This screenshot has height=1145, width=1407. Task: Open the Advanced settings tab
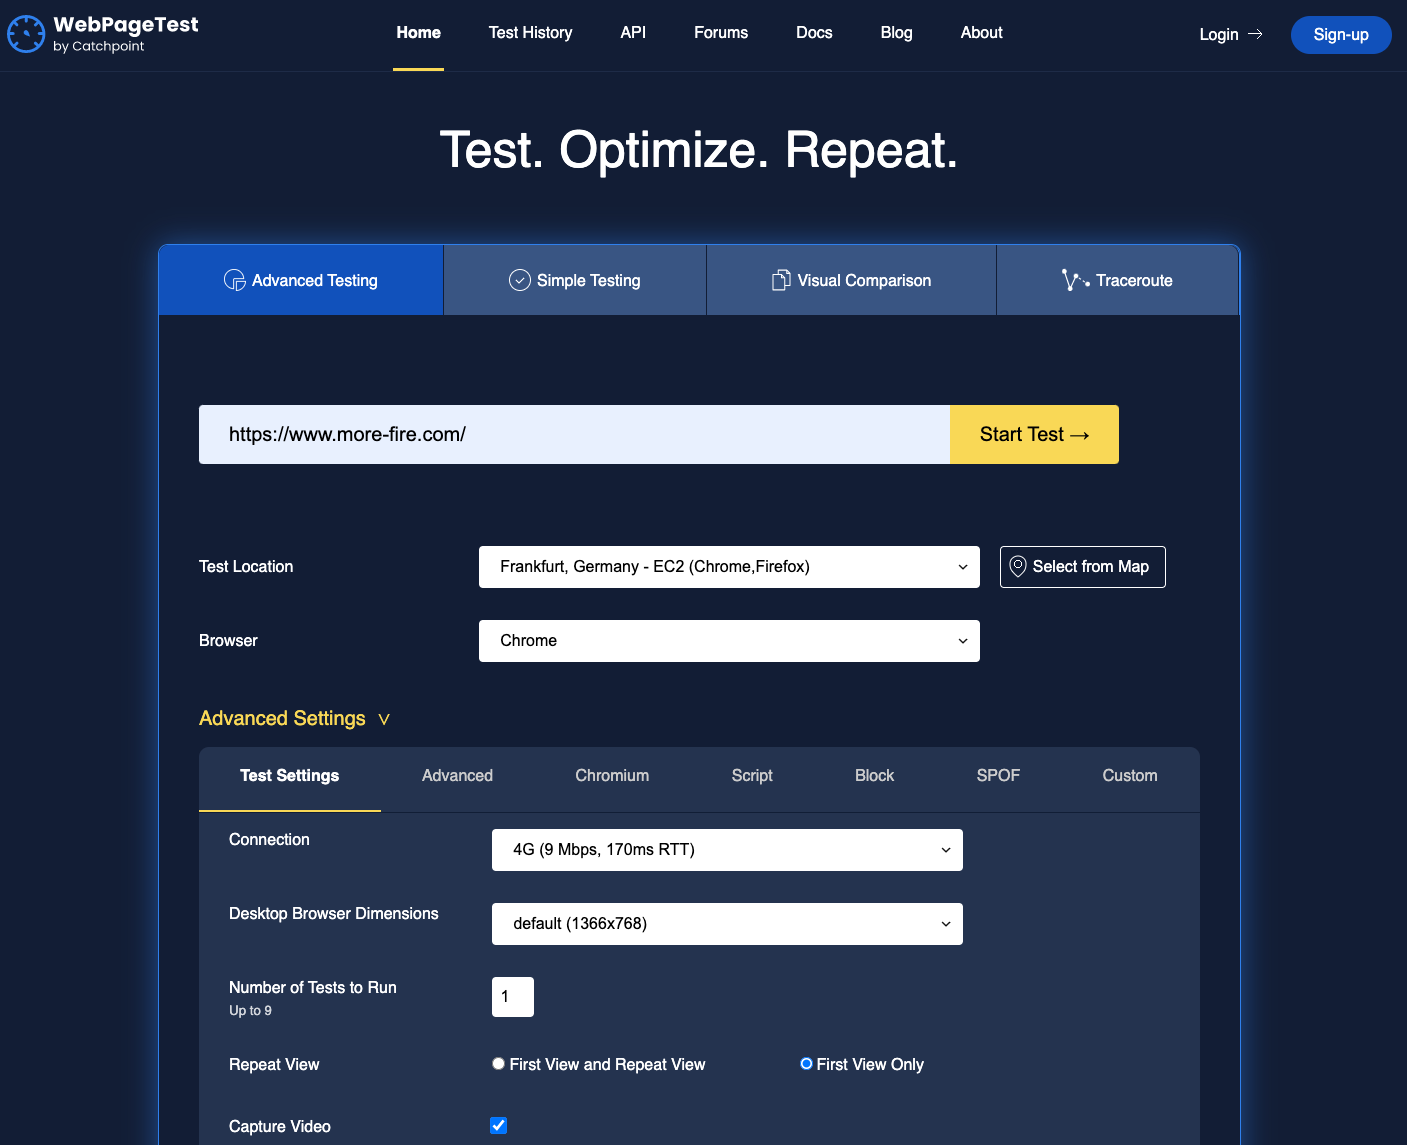click(x=457, y=776)
